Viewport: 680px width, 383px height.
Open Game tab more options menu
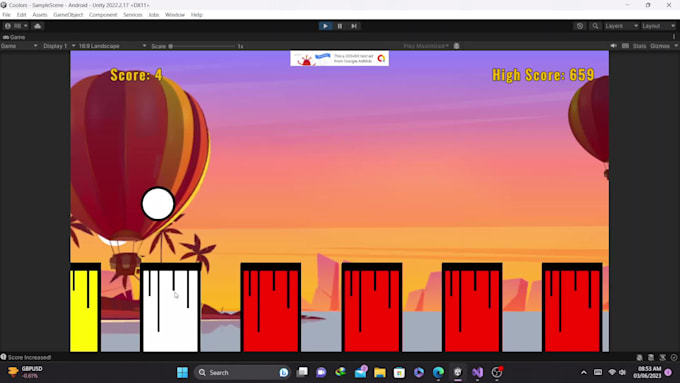tap(674, 37)
